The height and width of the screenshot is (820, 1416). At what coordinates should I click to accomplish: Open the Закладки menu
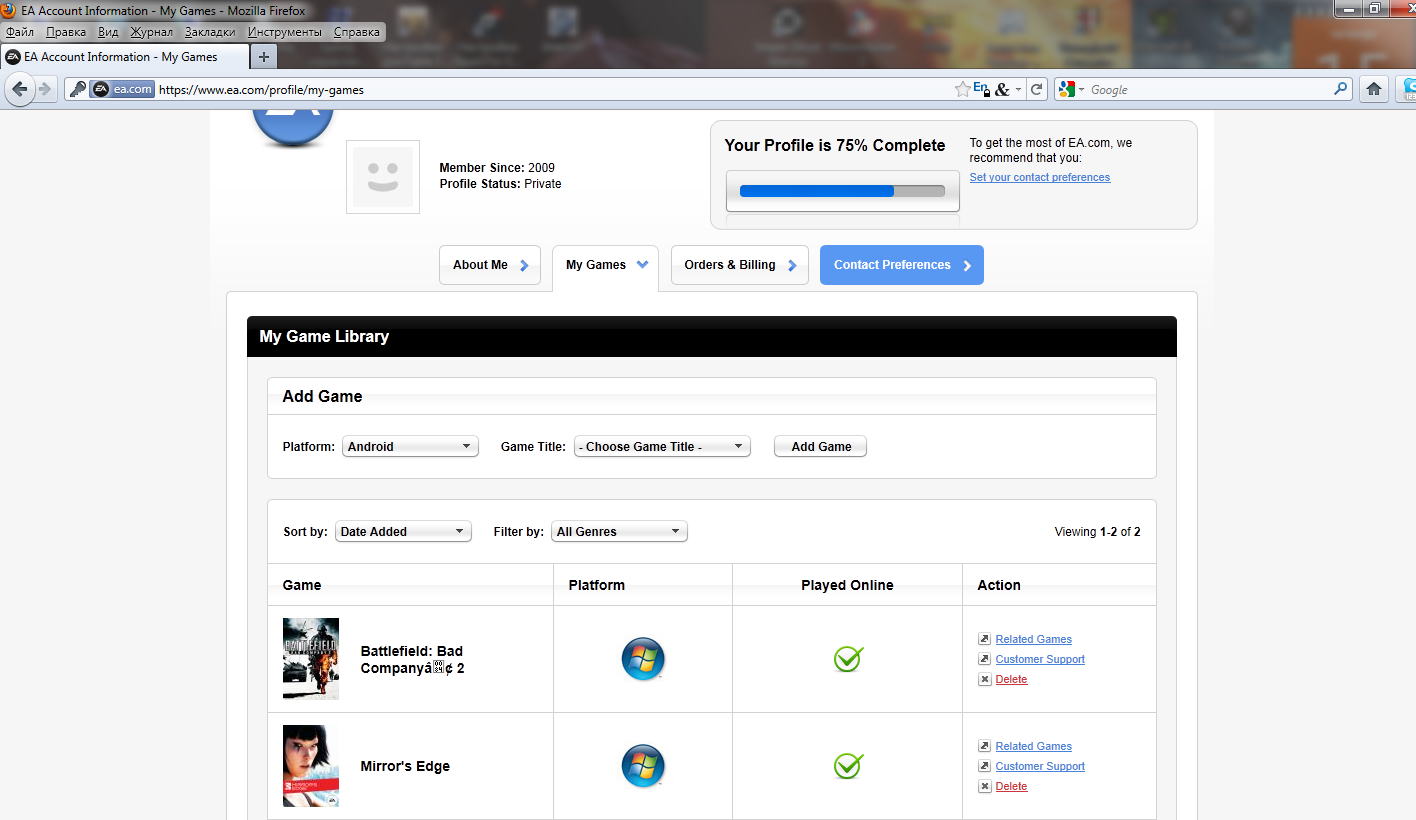point(210,32)
